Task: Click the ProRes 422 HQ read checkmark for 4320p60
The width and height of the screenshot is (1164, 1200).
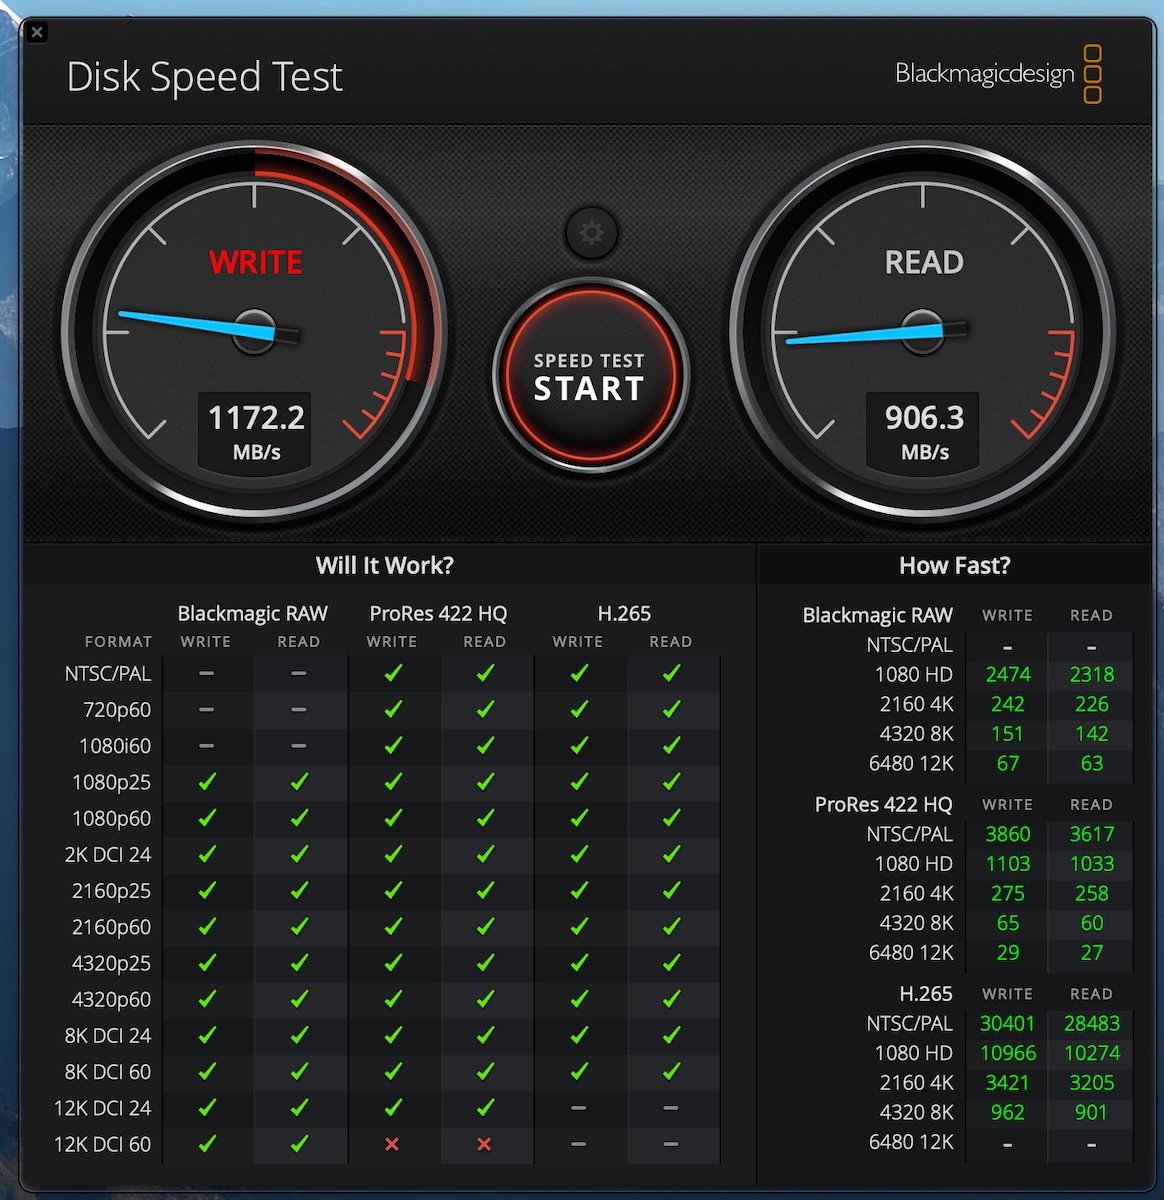Action: [x=485, y=999]
